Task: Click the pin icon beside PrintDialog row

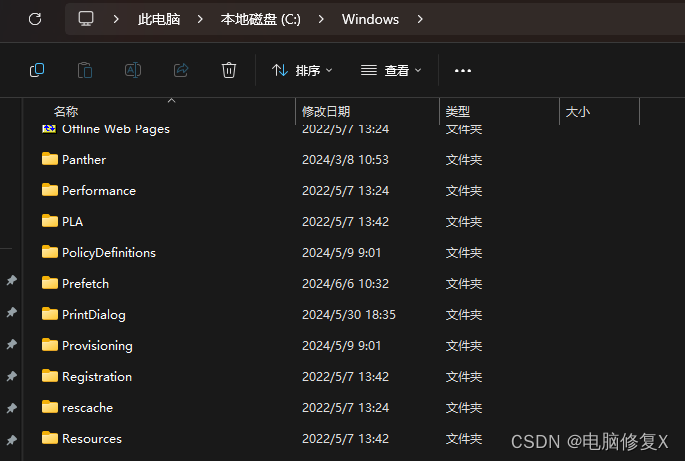Action: 12,312
